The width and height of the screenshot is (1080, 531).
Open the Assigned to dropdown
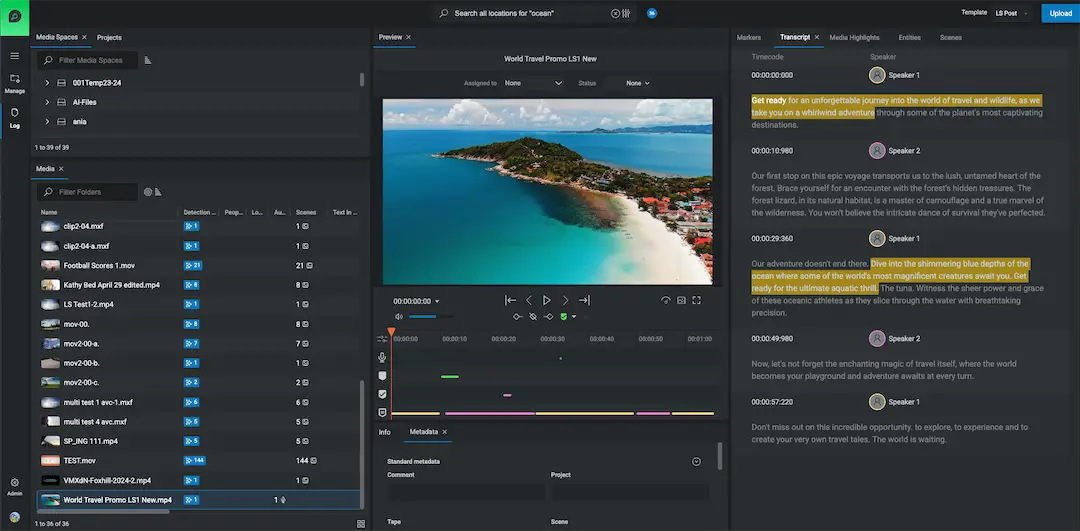pyautogui.click(x=534, y=83)
